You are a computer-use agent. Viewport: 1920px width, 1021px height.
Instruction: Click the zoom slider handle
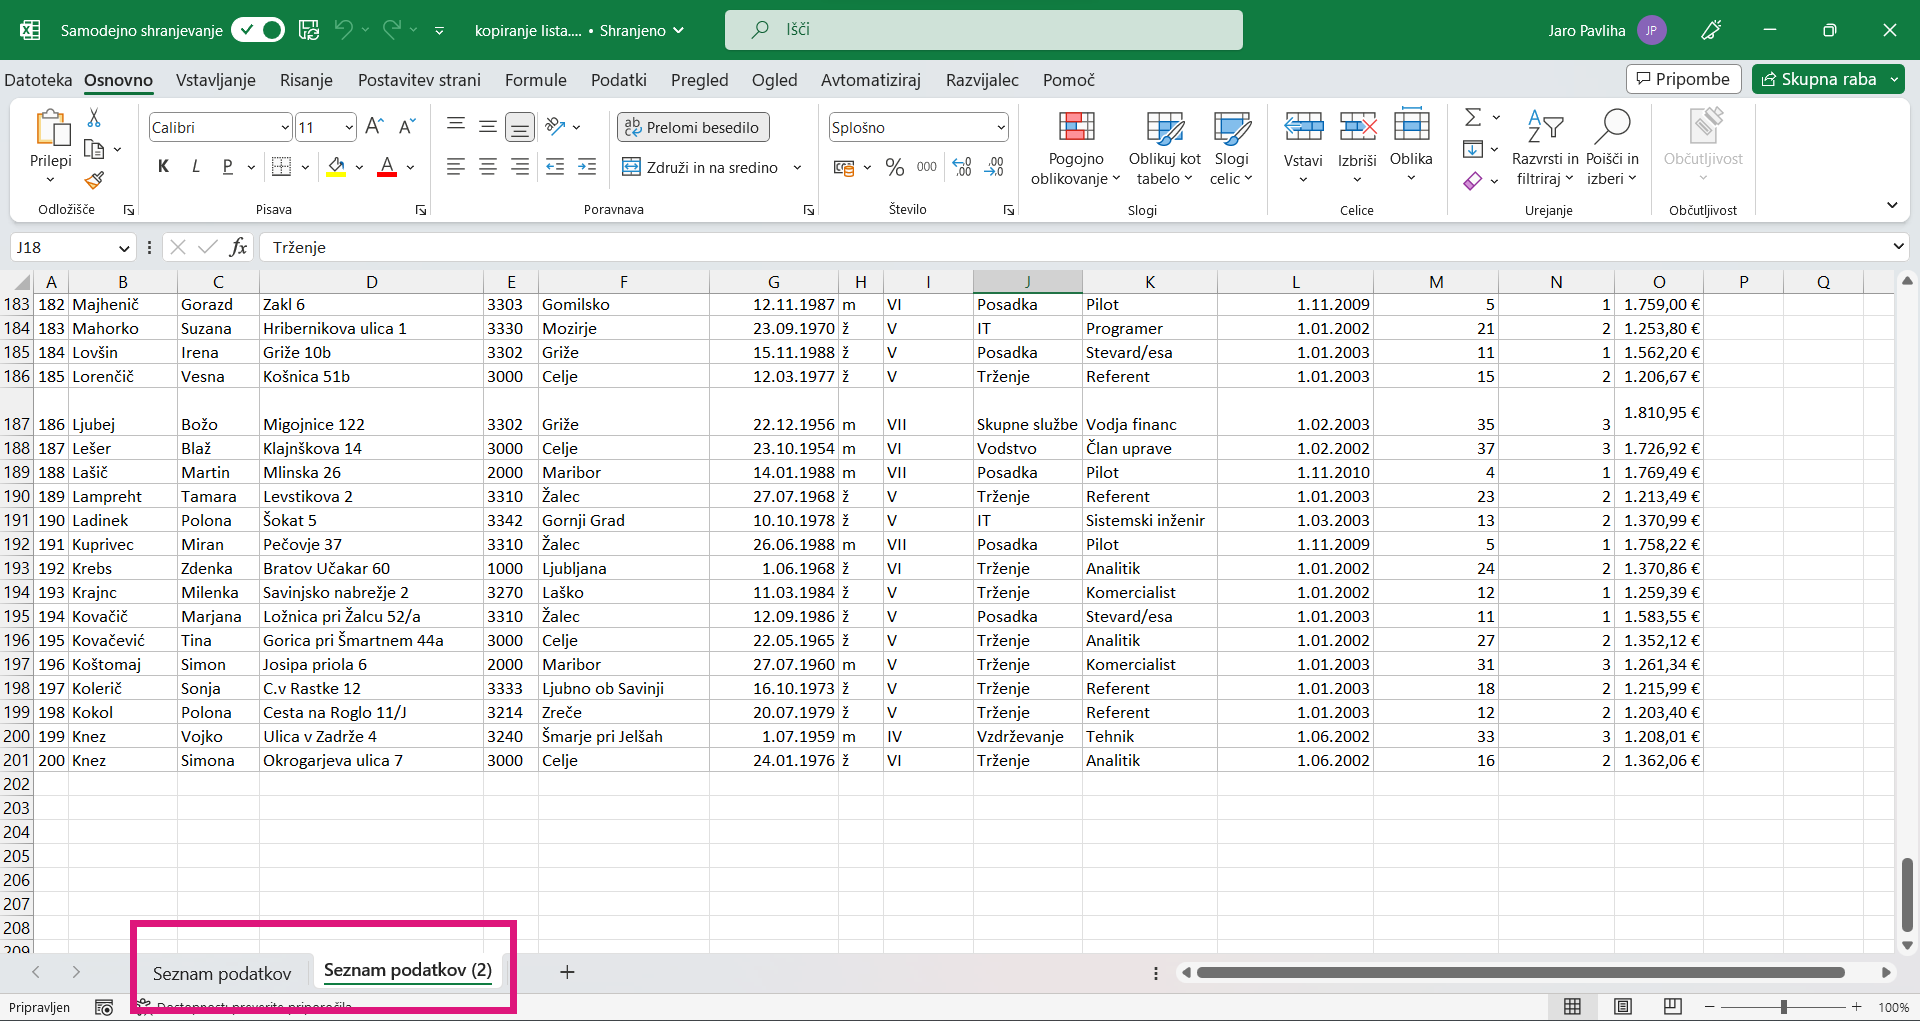tap(1784, 1007)
